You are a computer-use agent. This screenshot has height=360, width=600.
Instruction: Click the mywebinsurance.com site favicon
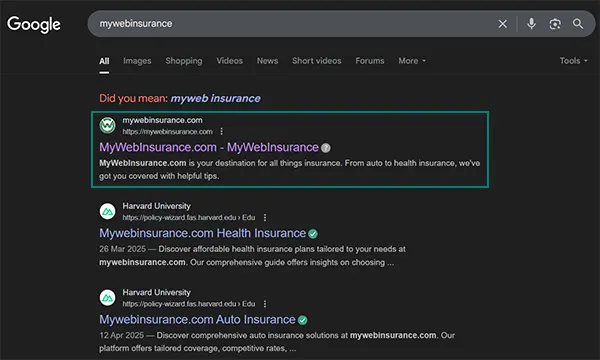[108, 125]
